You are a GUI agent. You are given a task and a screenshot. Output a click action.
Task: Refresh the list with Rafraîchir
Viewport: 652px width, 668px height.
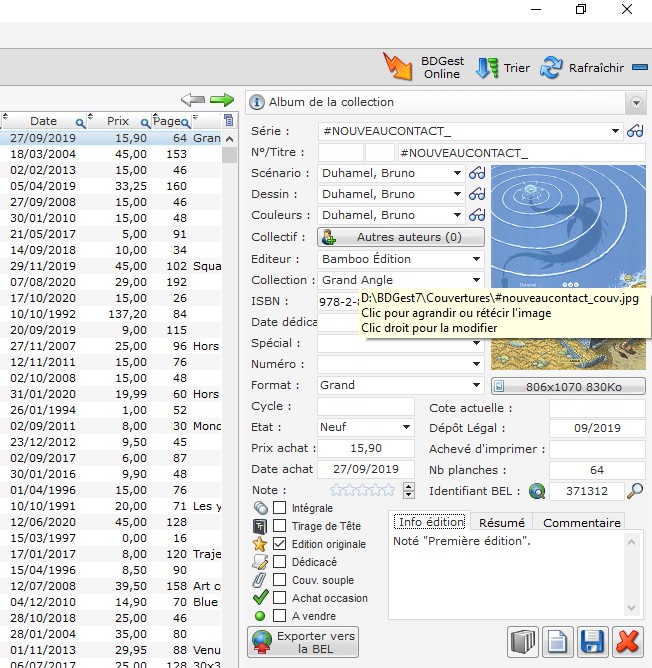[582, 68]
